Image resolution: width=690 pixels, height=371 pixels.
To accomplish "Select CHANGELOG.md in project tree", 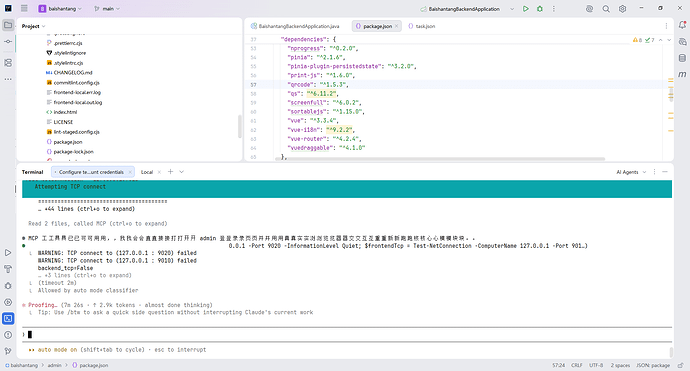I will (x=73, y=73).
